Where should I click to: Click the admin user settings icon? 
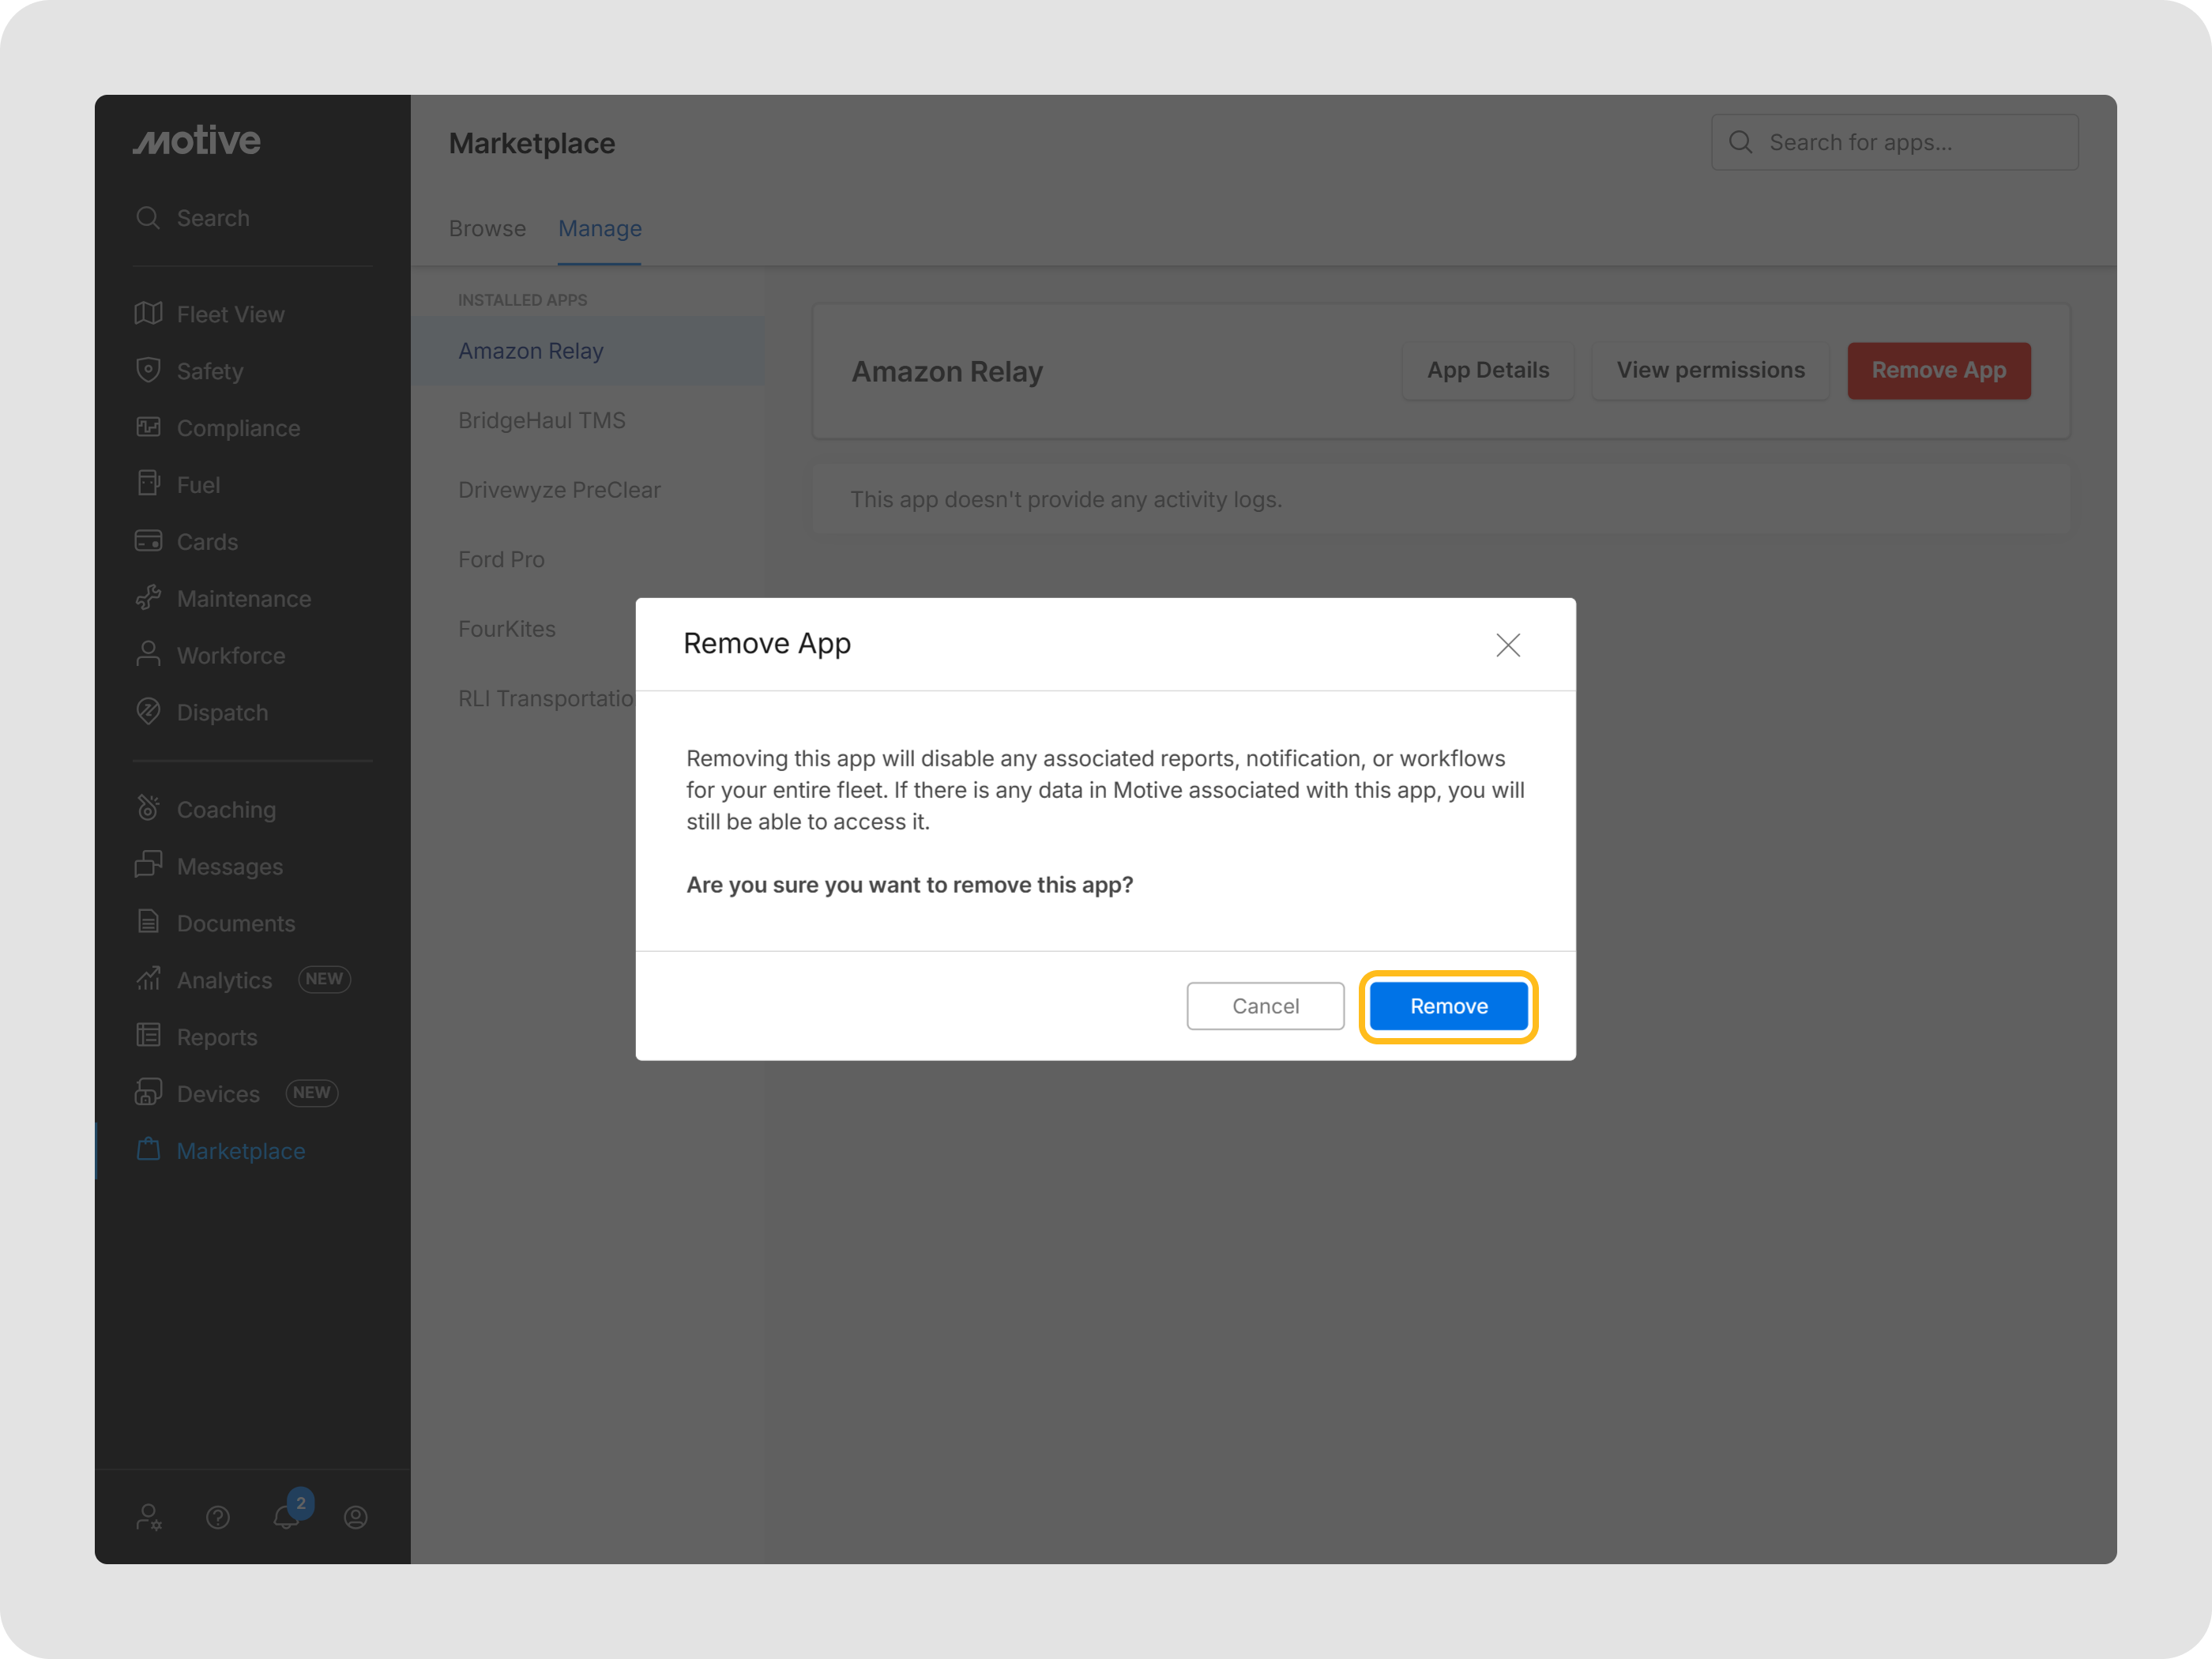[x=149, y=1517]
